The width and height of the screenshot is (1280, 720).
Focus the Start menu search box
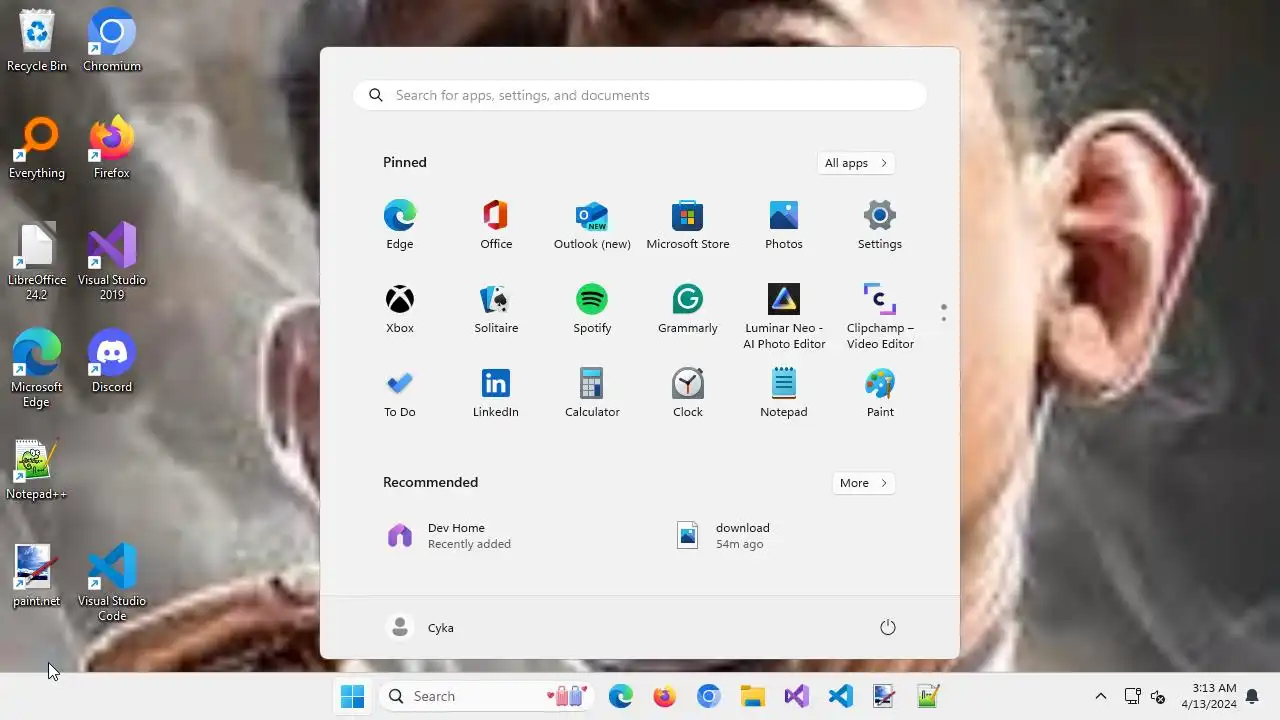pyautogui.click(x=640, y=95)
